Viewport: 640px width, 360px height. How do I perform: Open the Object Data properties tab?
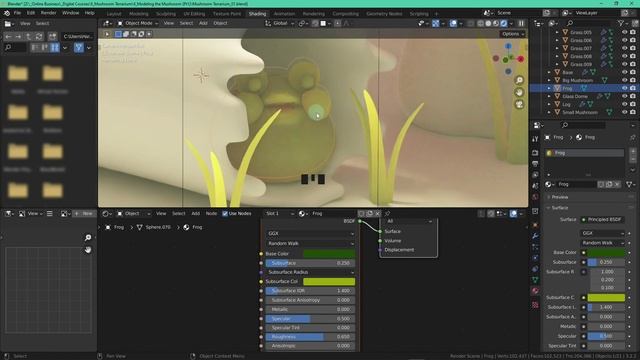coord(535,280)
